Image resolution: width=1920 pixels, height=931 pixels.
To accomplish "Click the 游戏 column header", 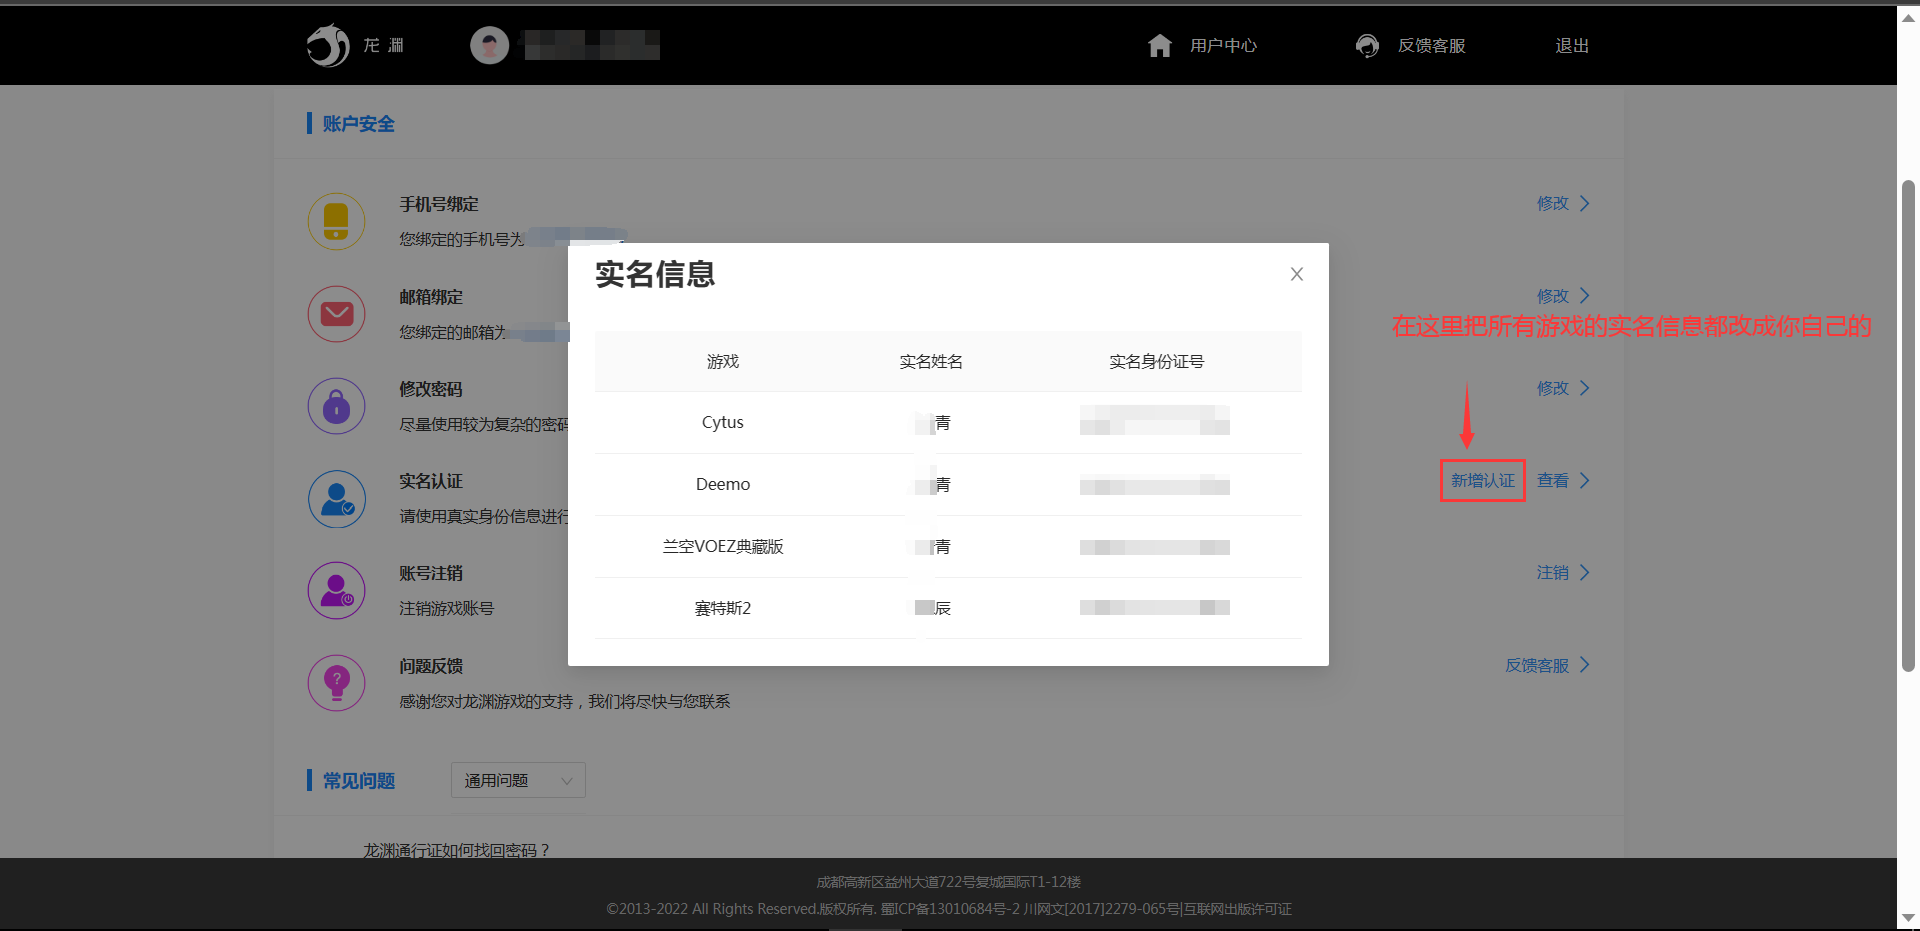I will pos(723,361).
